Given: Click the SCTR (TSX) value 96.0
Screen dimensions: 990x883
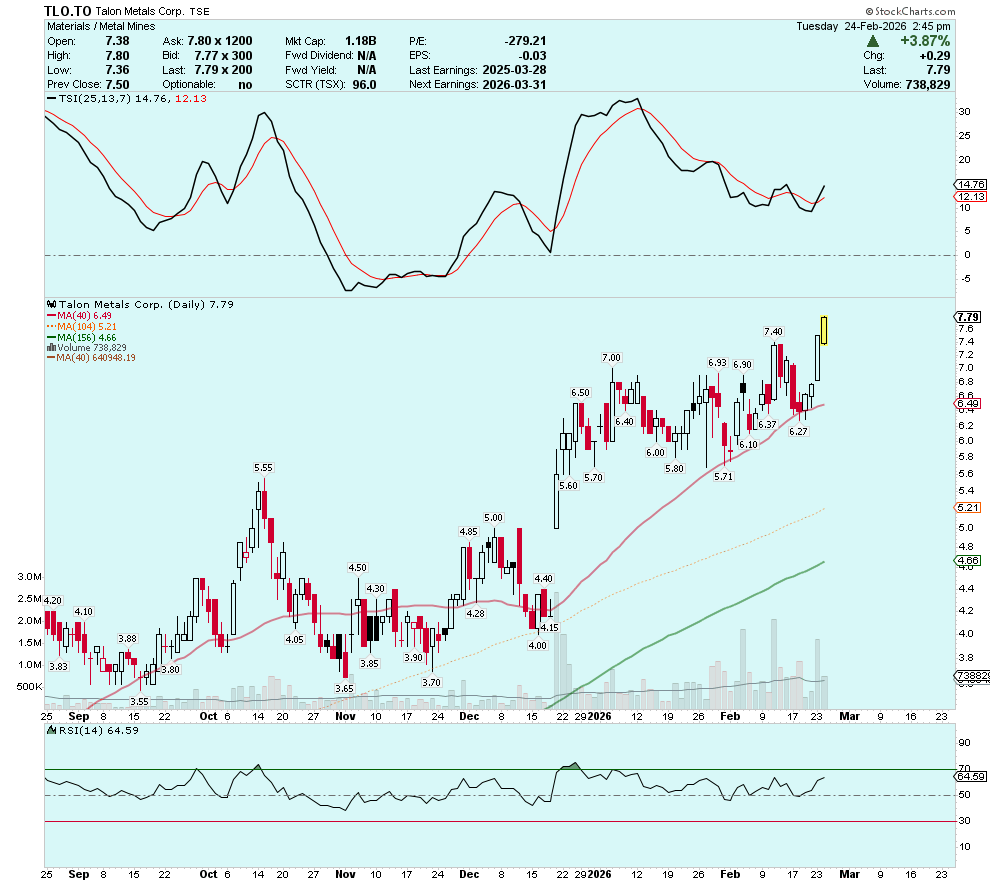Looking at the screenshot, I should tap(365, 85).
